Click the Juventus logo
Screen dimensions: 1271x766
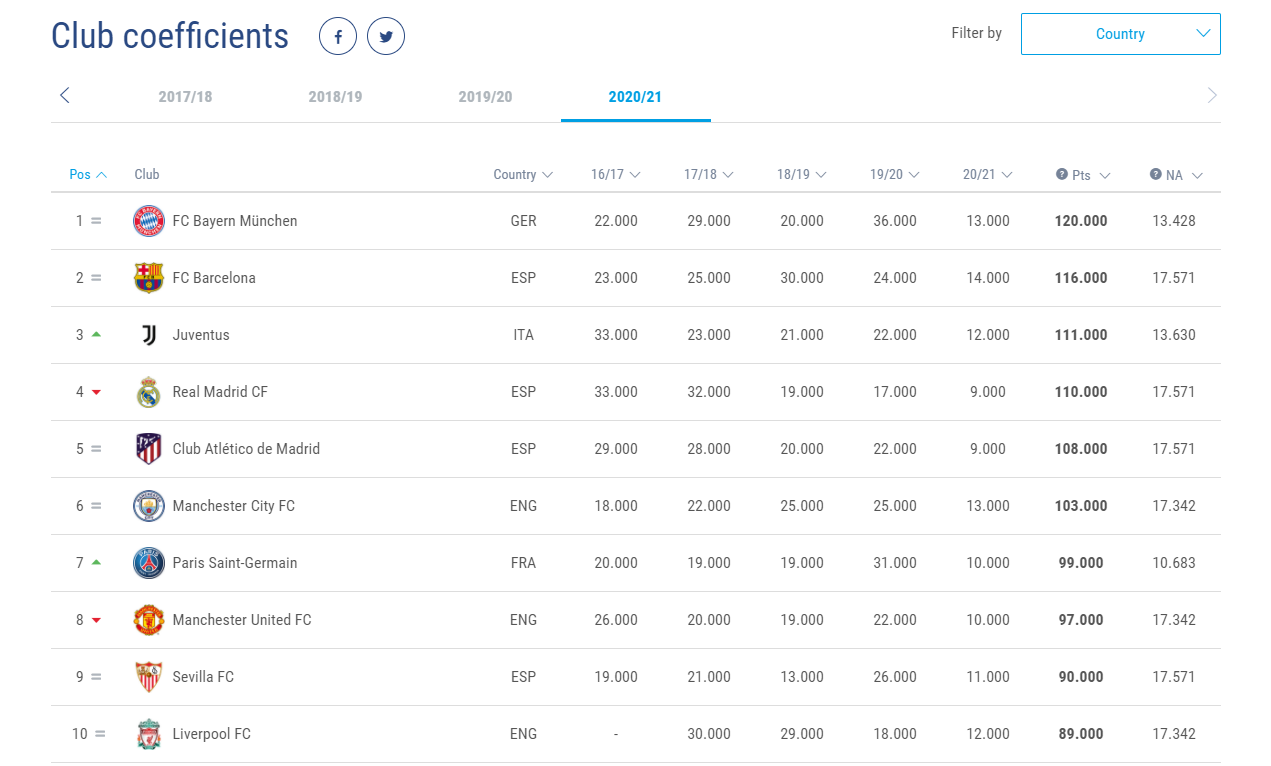click(x=149, y=335)
